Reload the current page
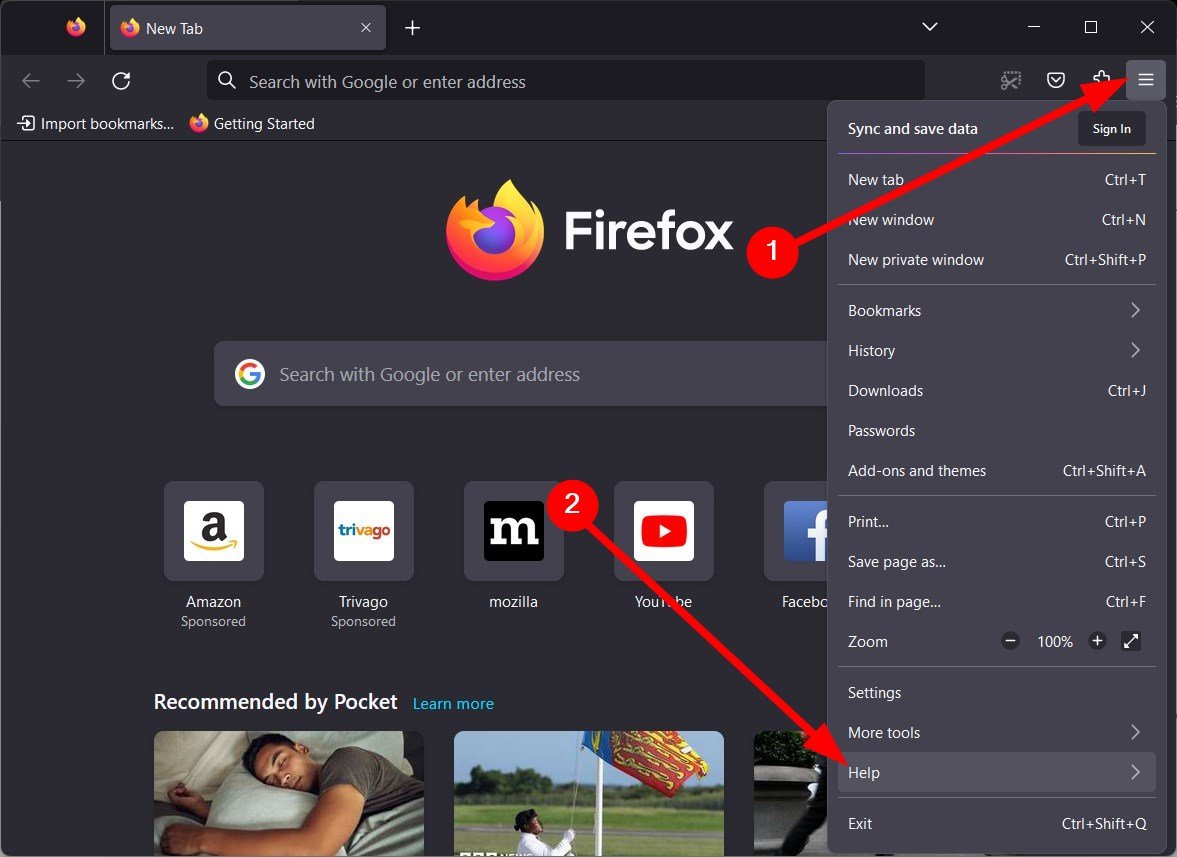This screenshot has height=857, width=1177. tap(121, 80)
